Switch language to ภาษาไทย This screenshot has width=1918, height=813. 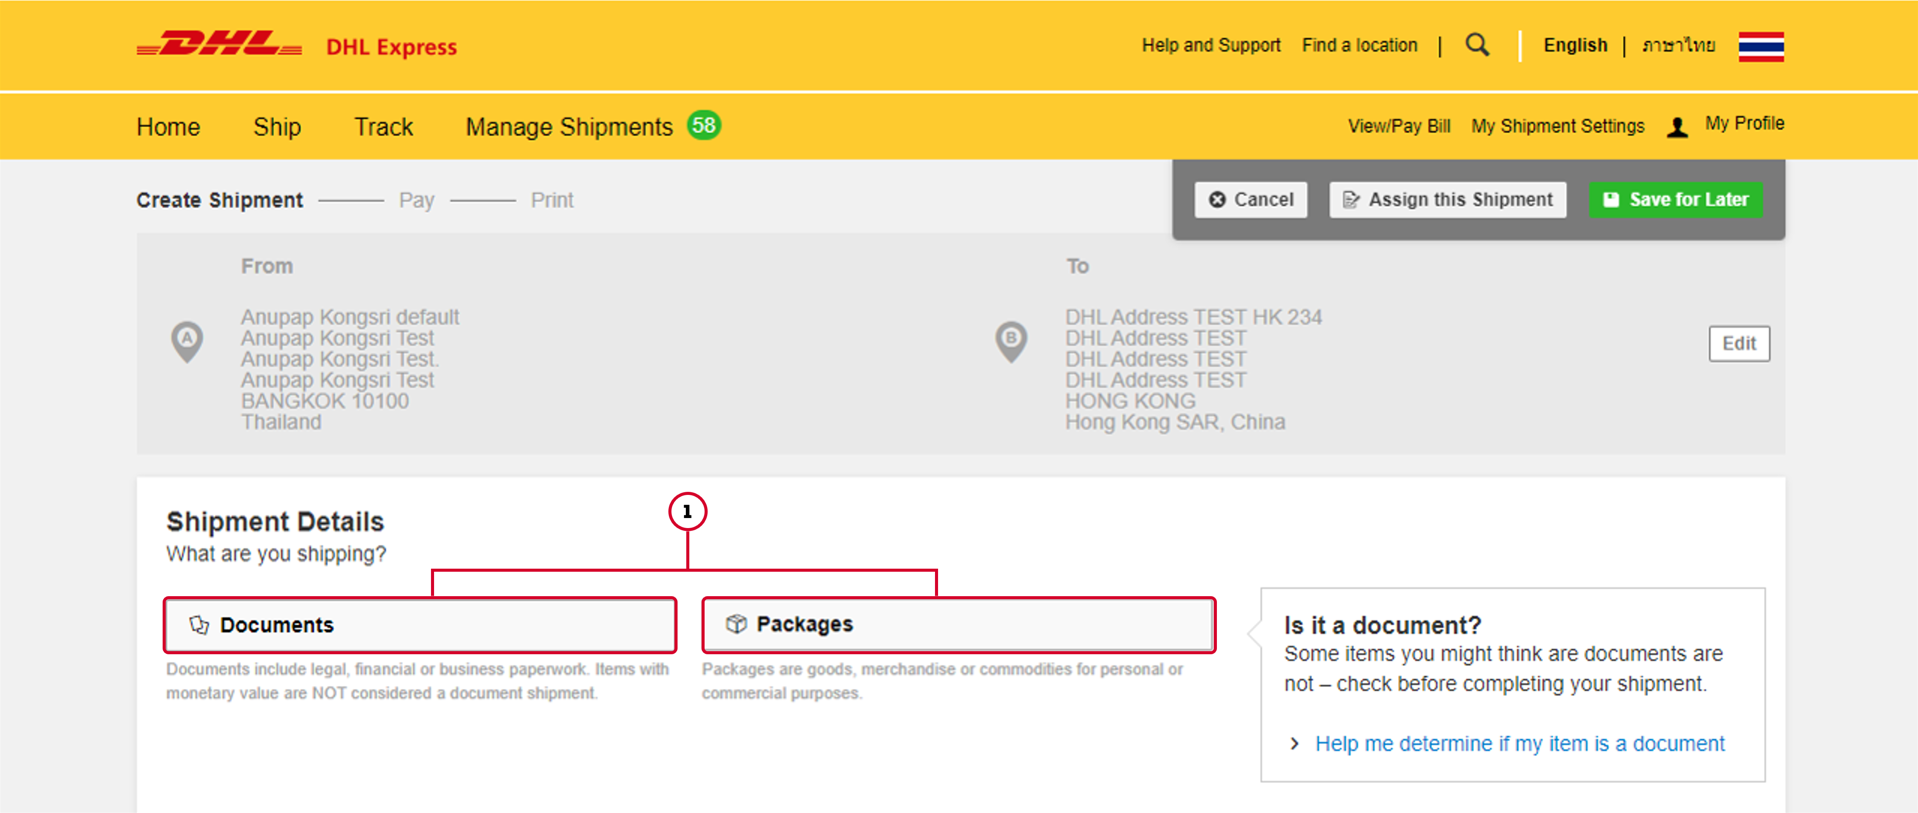(1678, 46)
